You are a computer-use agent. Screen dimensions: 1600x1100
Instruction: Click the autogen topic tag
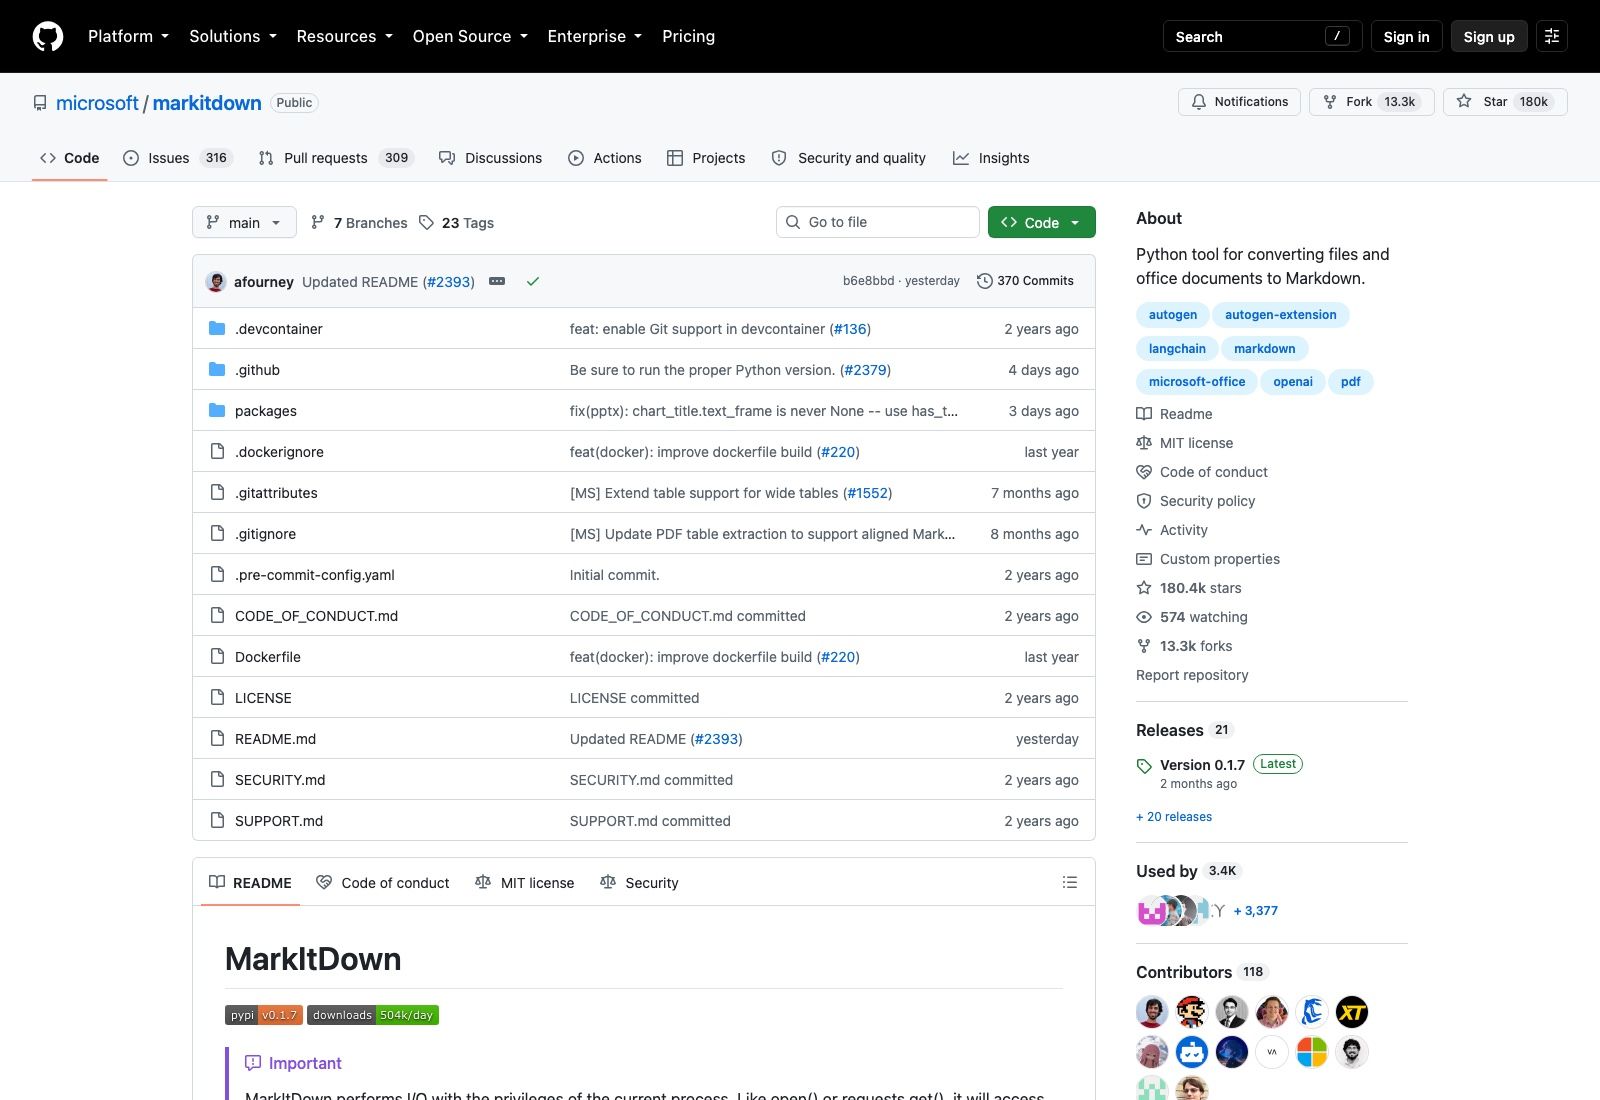click(x=1173, y=315)
